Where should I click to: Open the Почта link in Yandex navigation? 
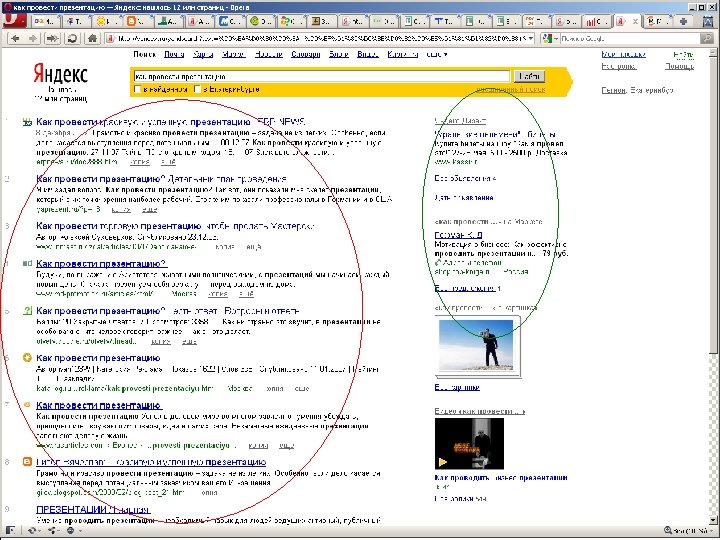(174, 54)
